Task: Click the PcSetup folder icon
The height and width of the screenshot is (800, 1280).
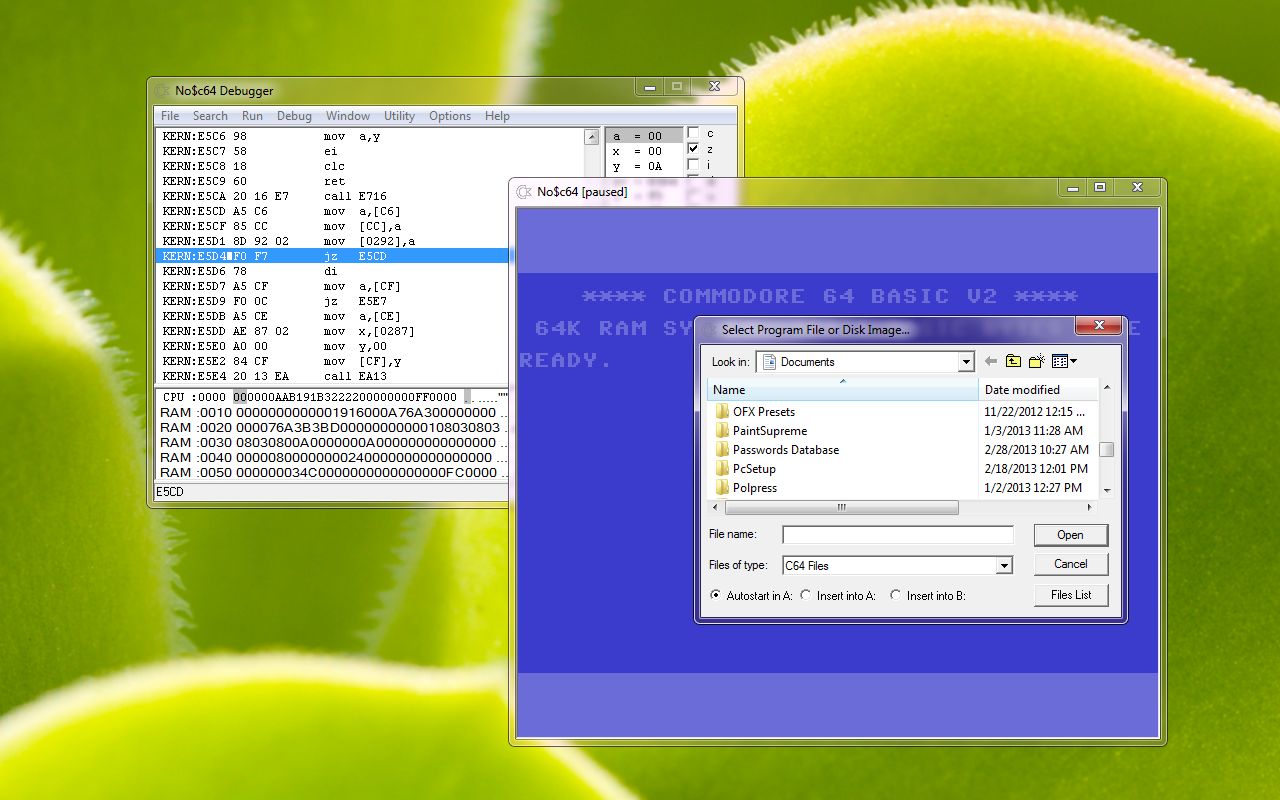Action: coord(722,468)
